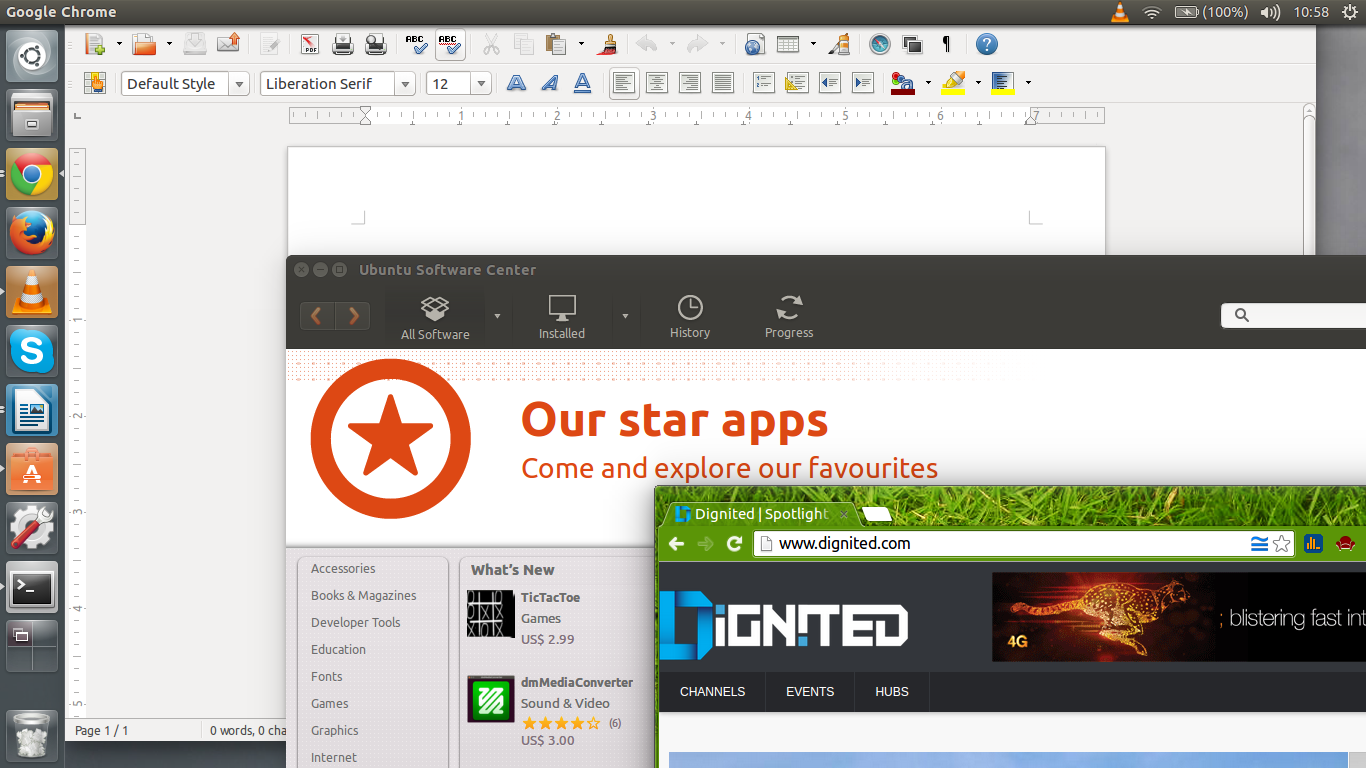Screen dimensions: 1366x768
Task: Click the Paste clipboard icon in Writer
Action: [556, 44]
